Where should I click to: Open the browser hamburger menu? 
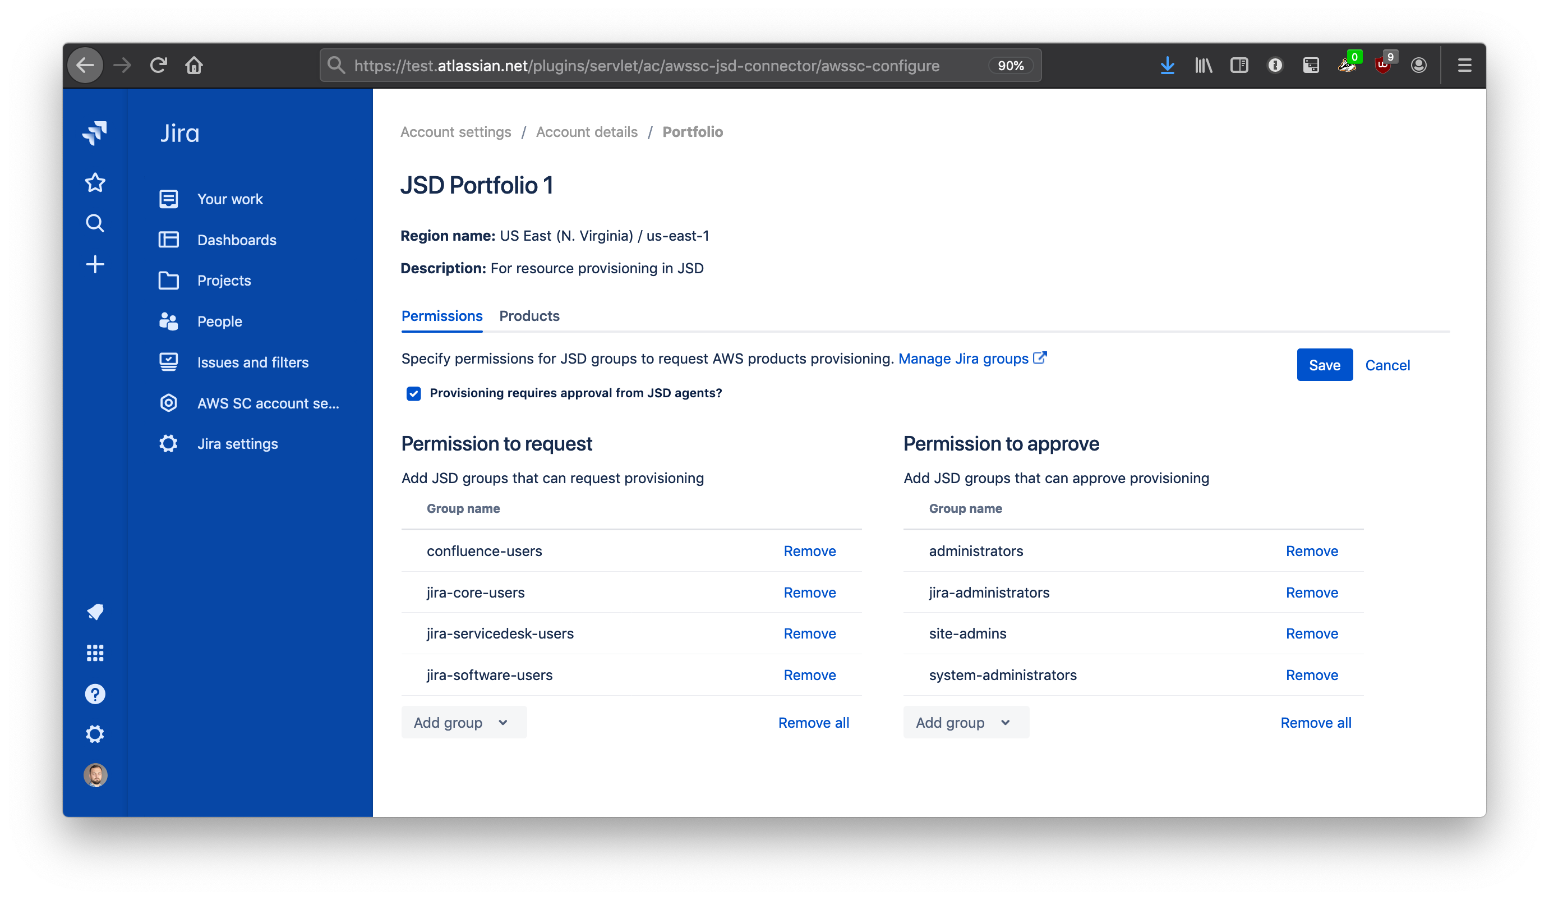[1464, 65]
